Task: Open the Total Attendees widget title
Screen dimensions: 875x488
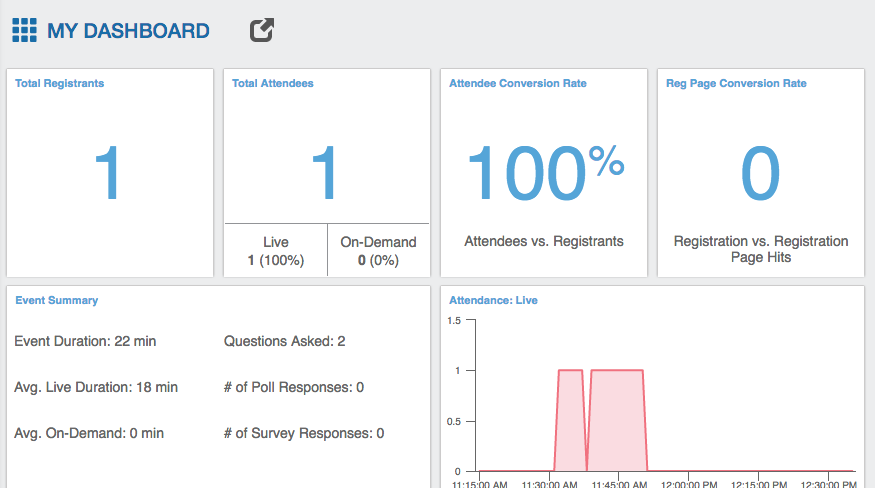Action: coord(273,84)
